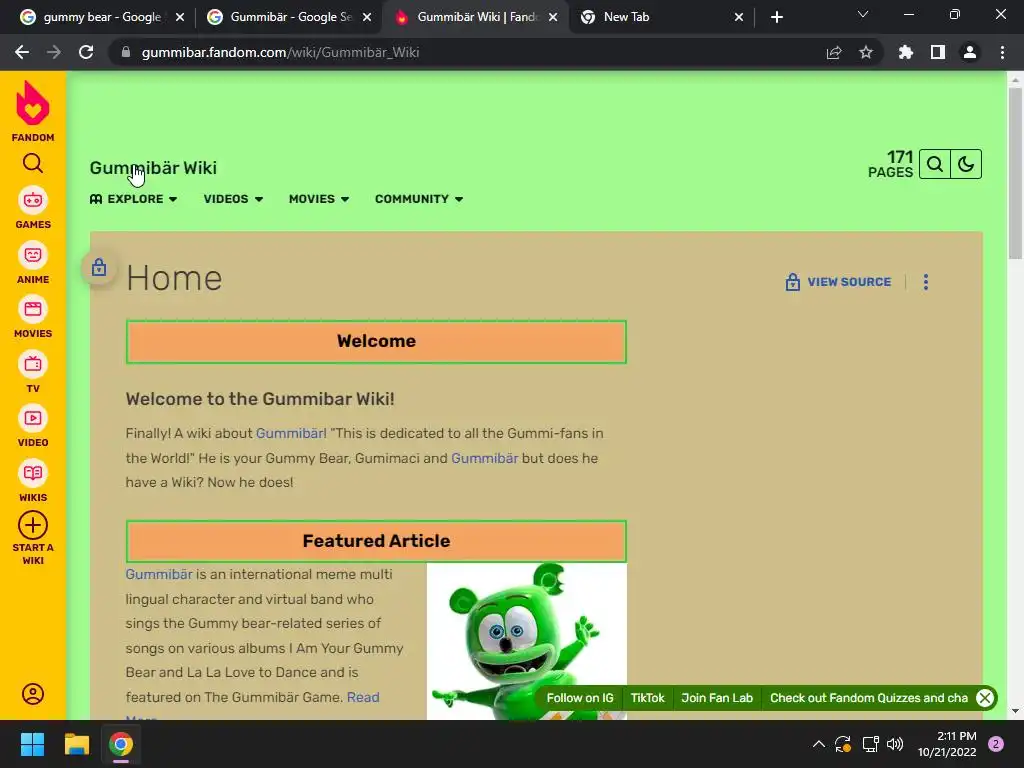Open the notification center badge
The image size is (1024, 768).
click(x=996, y=744)
